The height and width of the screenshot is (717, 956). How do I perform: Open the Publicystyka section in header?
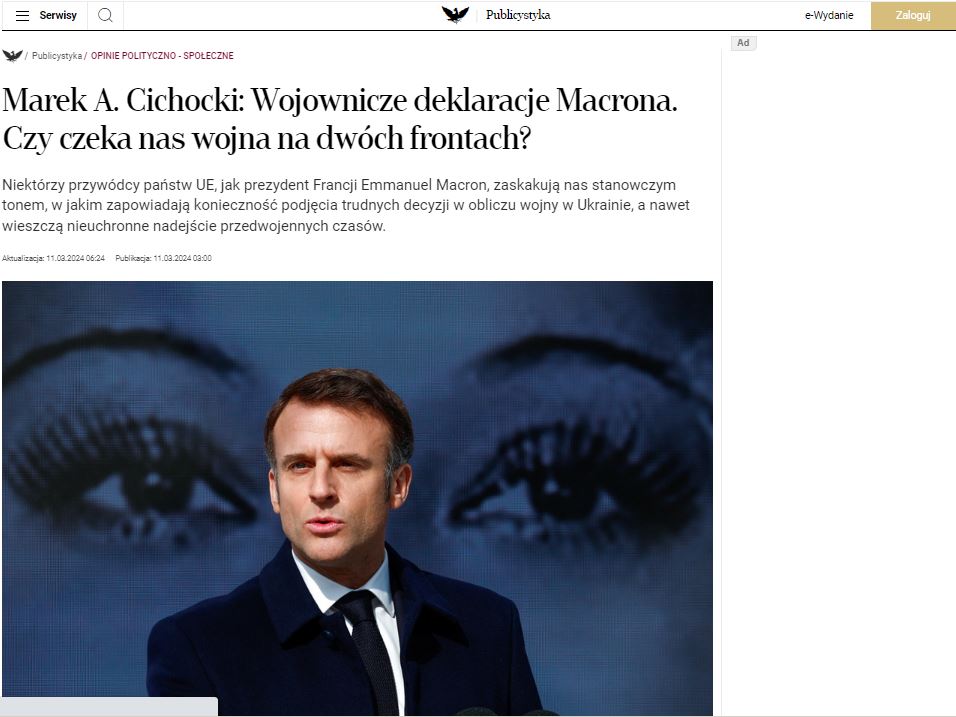[518, 15]
